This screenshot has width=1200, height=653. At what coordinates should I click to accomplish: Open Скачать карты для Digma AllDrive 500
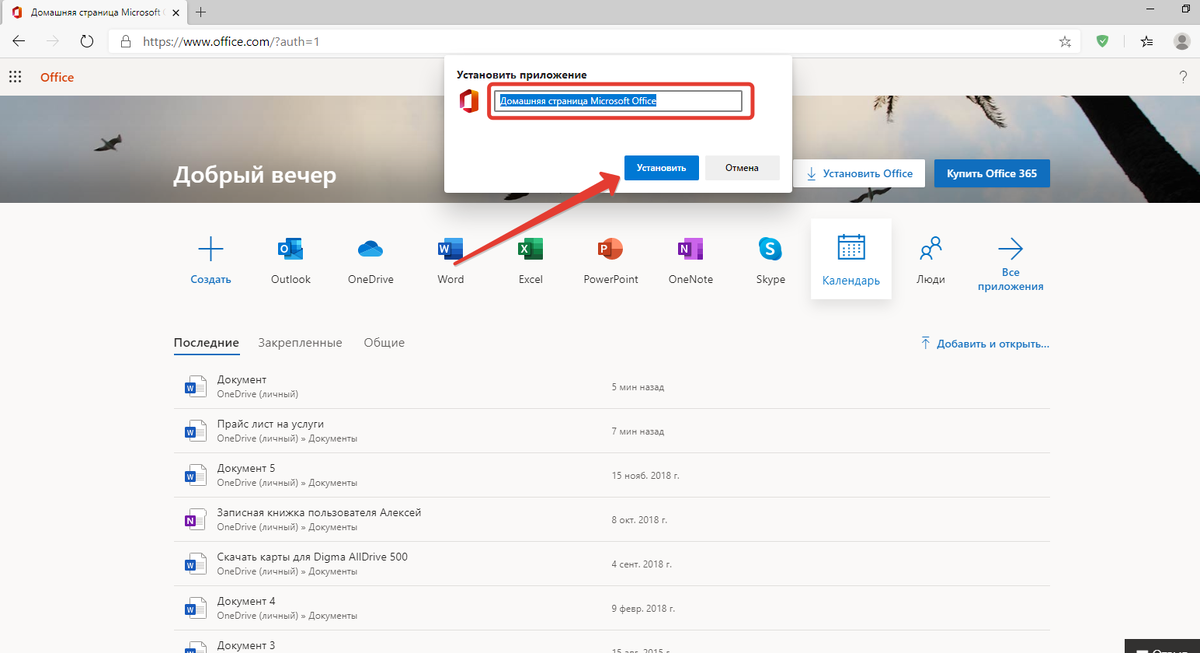pyautogui.click(x=312, y=556)
